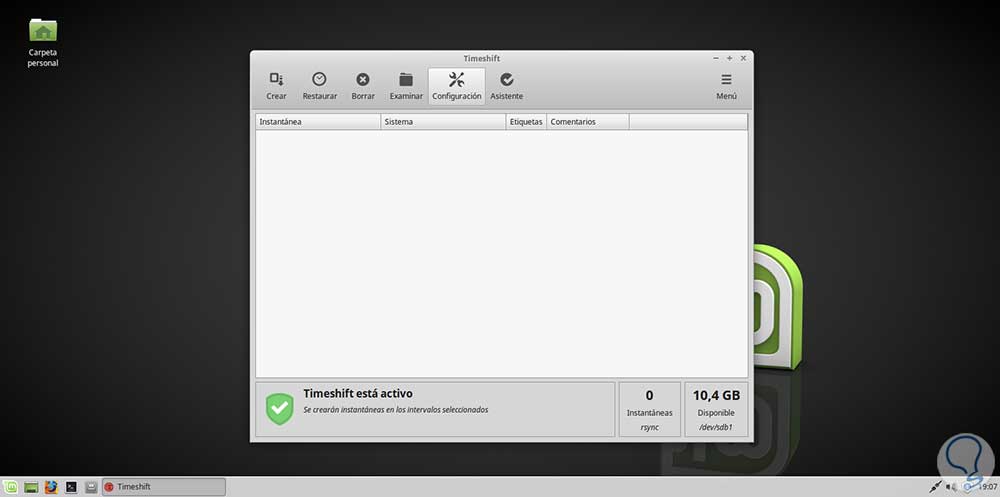
Task: Maximize the Timeshift window
Action: click(730, 58)
